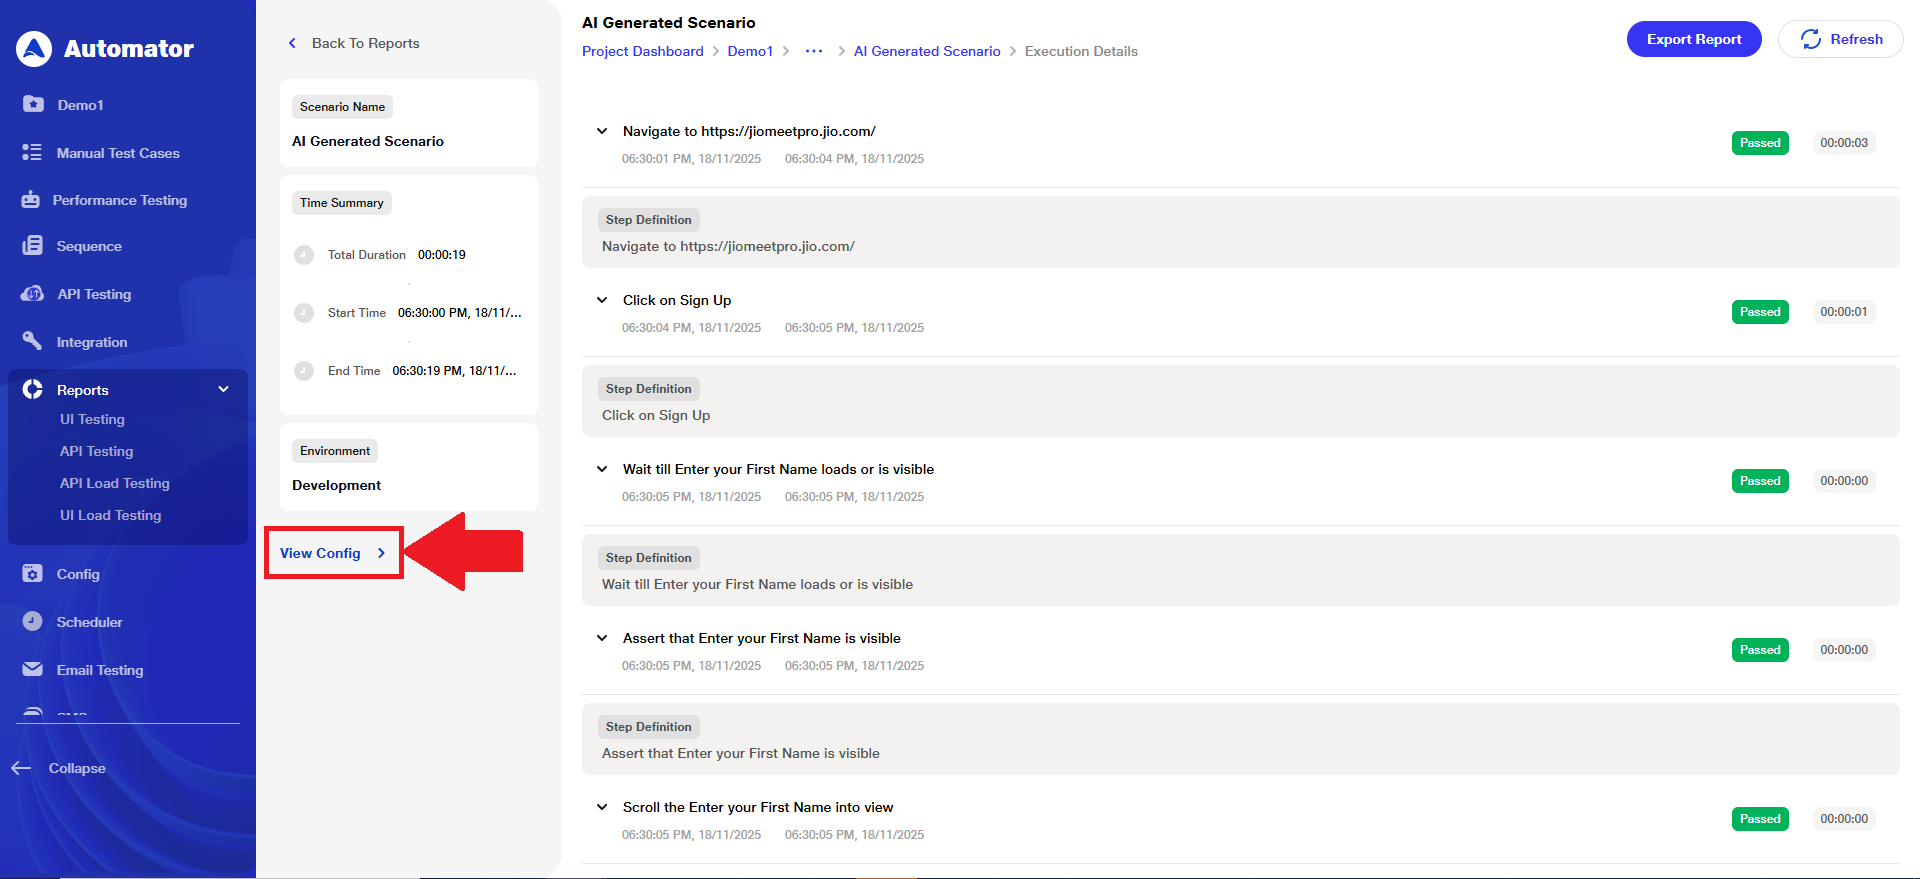Collapse the 'Click on Sign Up' step
Screen dimensions: 1920x879
tap(602, 300)
